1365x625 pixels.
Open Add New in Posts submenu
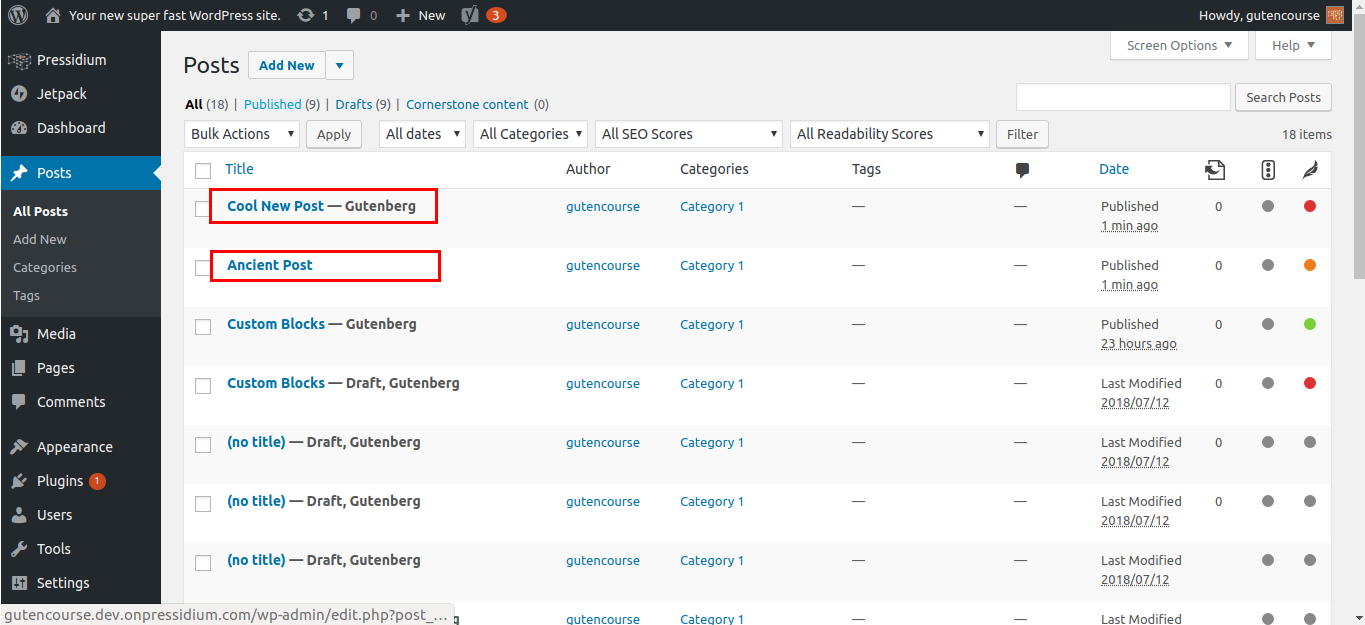[40, 239]
